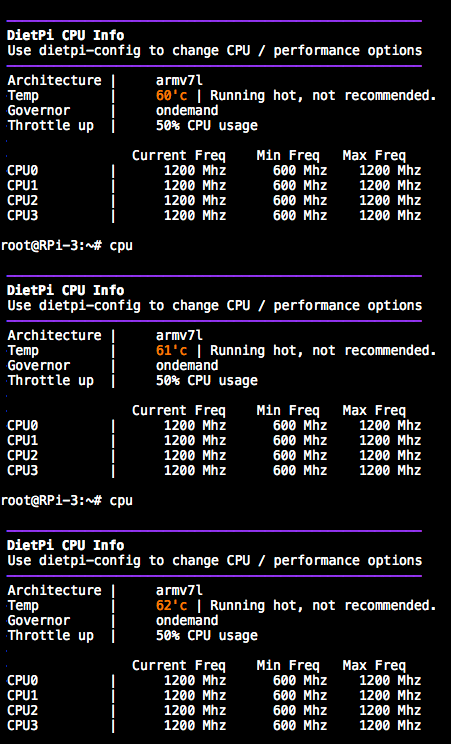The width and height of the screenshot is (451, 744).
Task: Click the armv7l architecture value in second block
Action: tap(179, 335)
